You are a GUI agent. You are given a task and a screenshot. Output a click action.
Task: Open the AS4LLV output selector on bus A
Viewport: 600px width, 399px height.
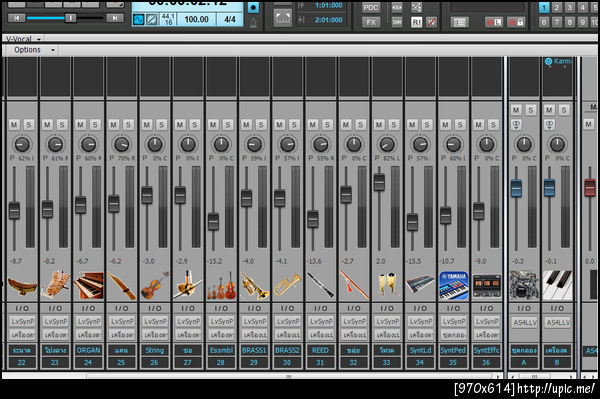tap(524, 322)
